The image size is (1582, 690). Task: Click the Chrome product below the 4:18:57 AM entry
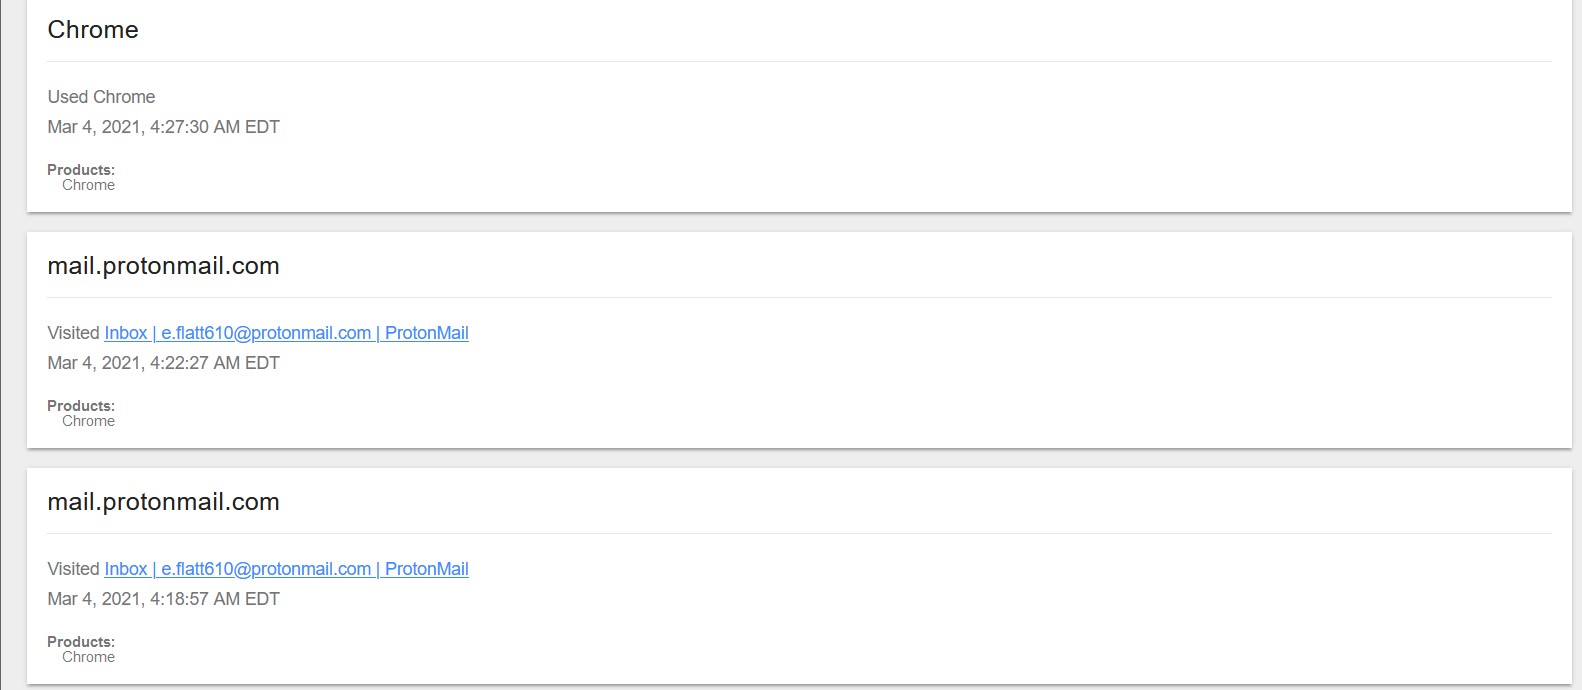tap(88, 657)
